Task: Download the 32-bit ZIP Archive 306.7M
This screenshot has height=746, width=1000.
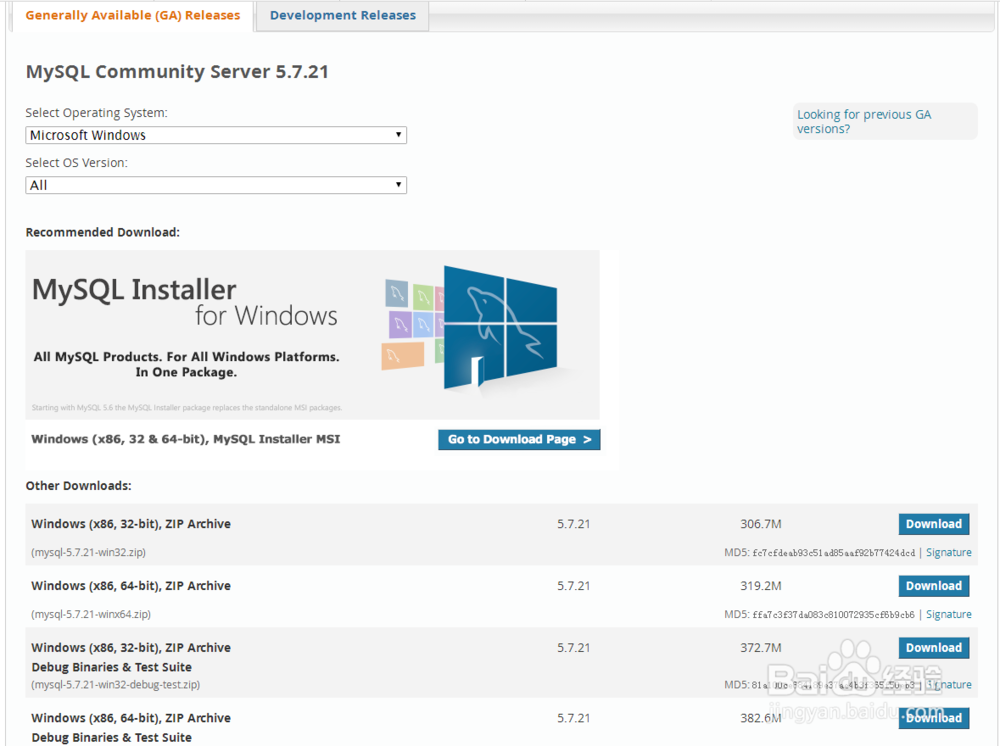Action: point(934,524)
